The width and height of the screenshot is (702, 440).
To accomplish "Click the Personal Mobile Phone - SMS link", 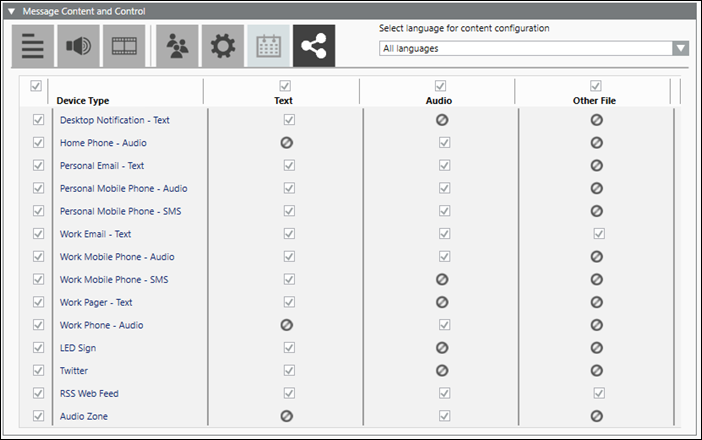I will point(120,211).
